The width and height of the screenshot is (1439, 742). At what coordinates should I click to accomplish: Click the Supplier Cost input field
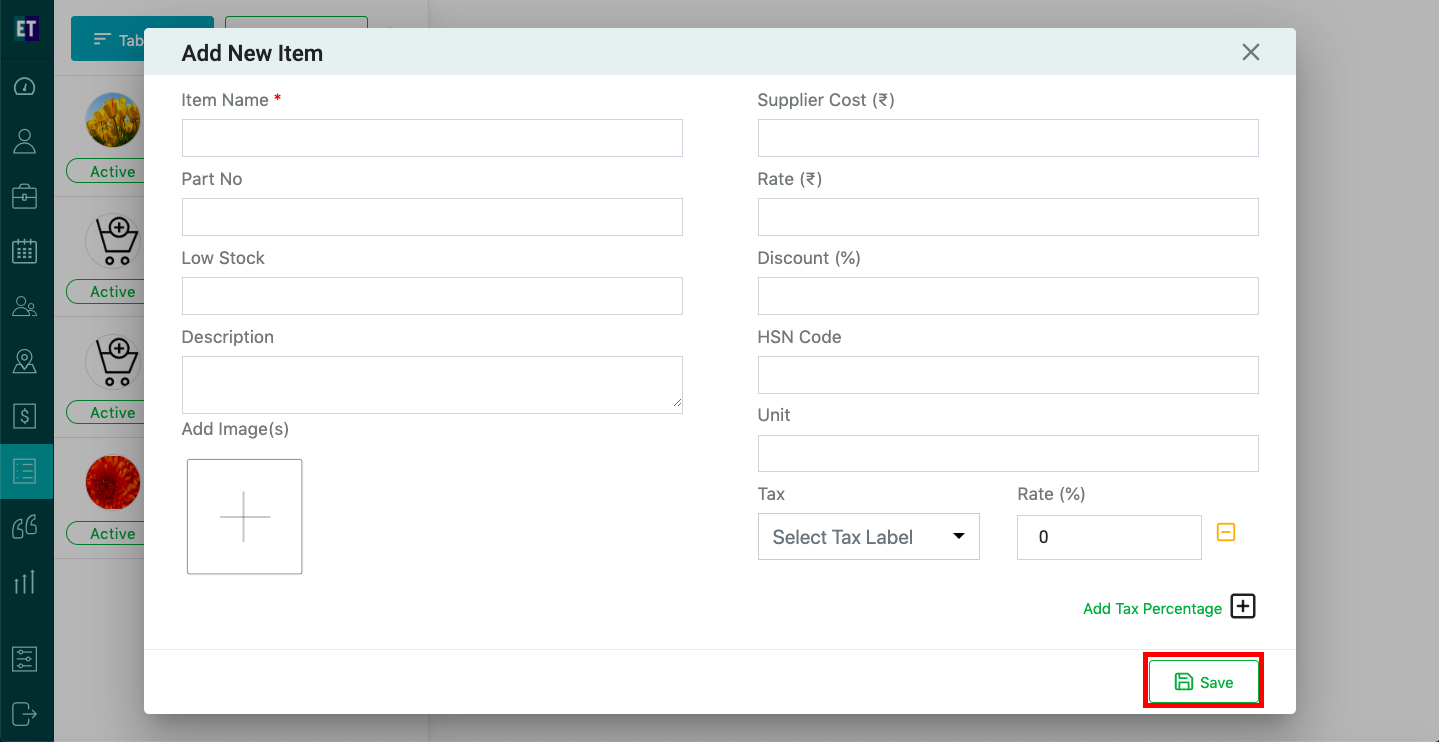click(x=1008, y=138)
